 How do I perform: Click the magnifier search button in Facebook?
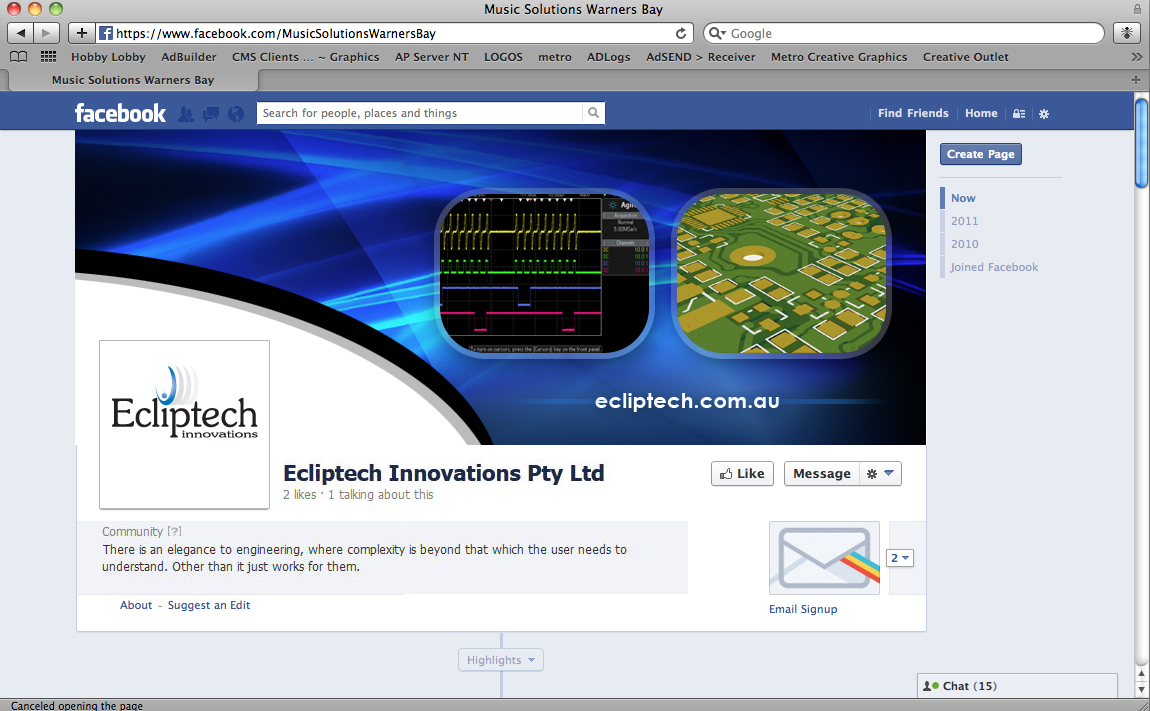pos(593,112)
